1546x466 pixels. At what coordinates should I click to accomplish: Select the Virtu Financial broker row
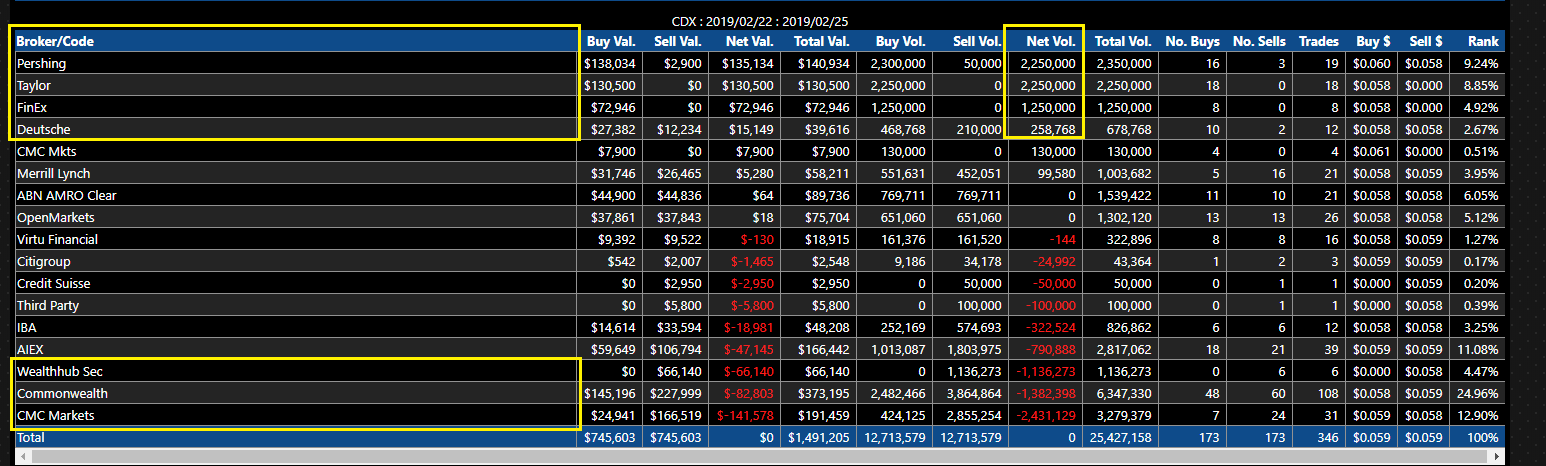(758, 239)
